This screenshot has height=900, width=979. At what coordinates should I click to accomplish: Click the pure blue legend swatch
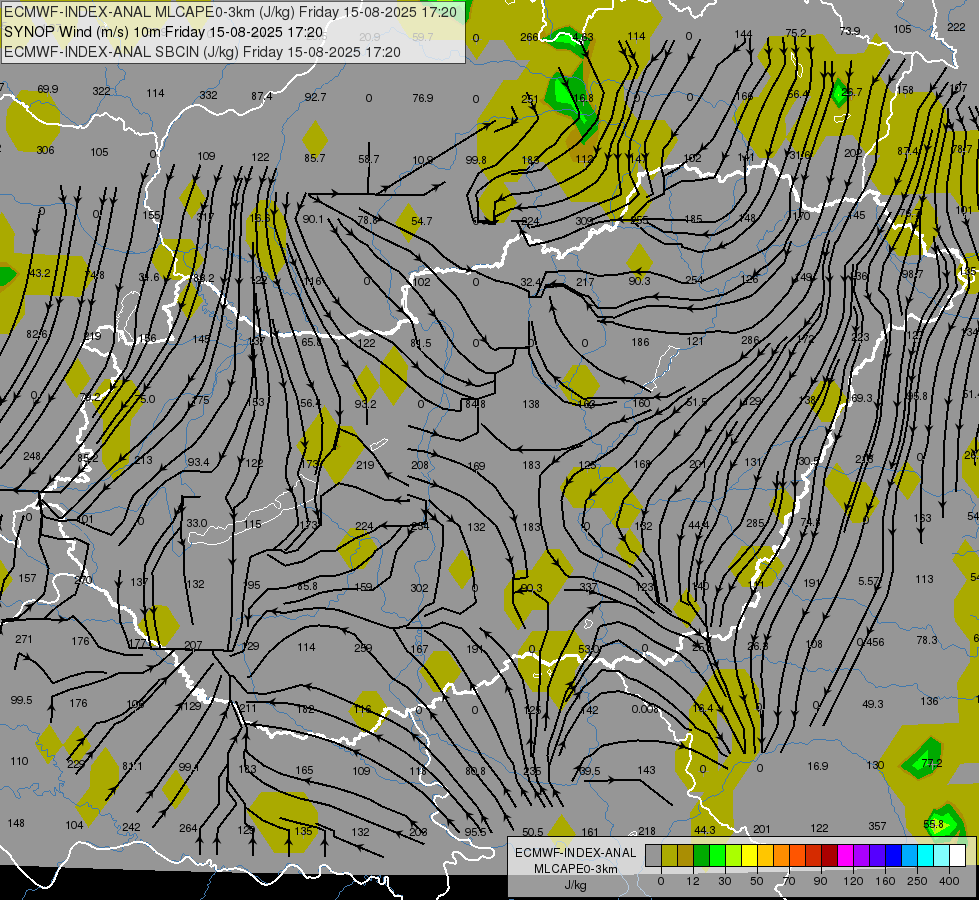893,855
